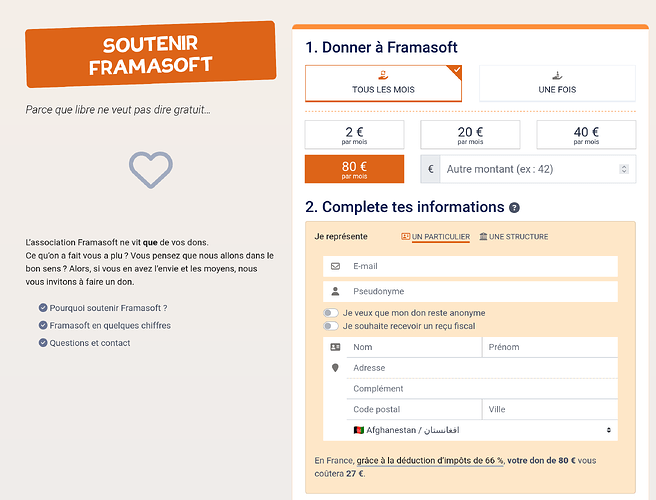Choose the 20 € par mois button
656x500 pixels.
(470, 135)
